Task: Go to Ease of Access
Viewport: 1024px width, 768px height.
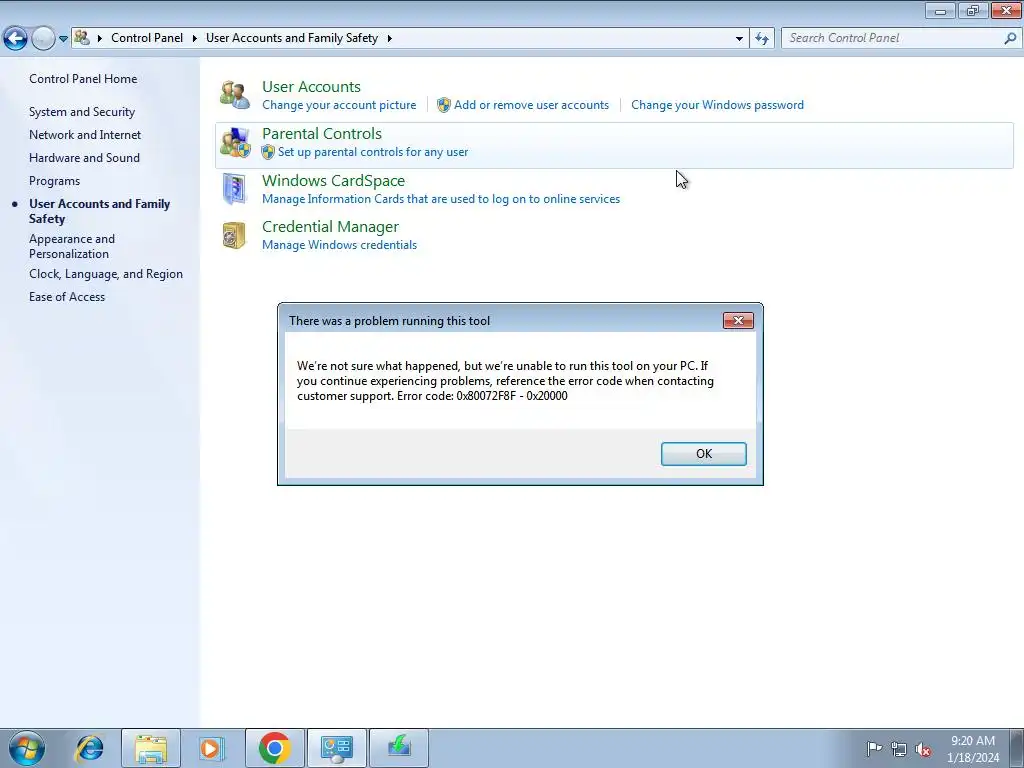Action: [67, 296]
